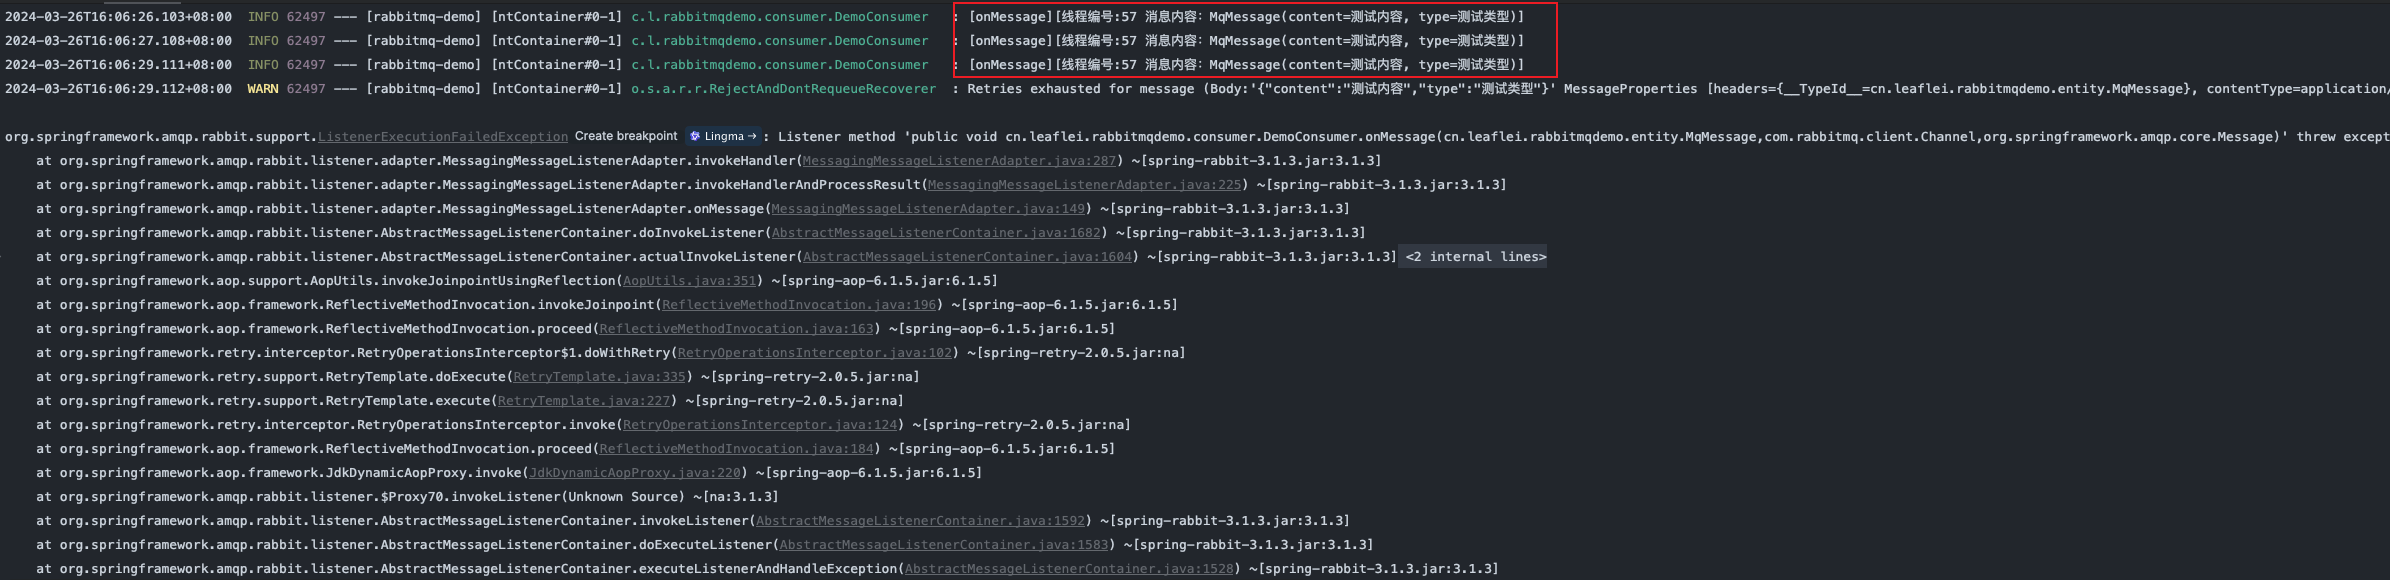The image size is (2390, 580).
Task: Open AbstractMessageListenerContainer.java:1592 link
Action: (920, 521)
